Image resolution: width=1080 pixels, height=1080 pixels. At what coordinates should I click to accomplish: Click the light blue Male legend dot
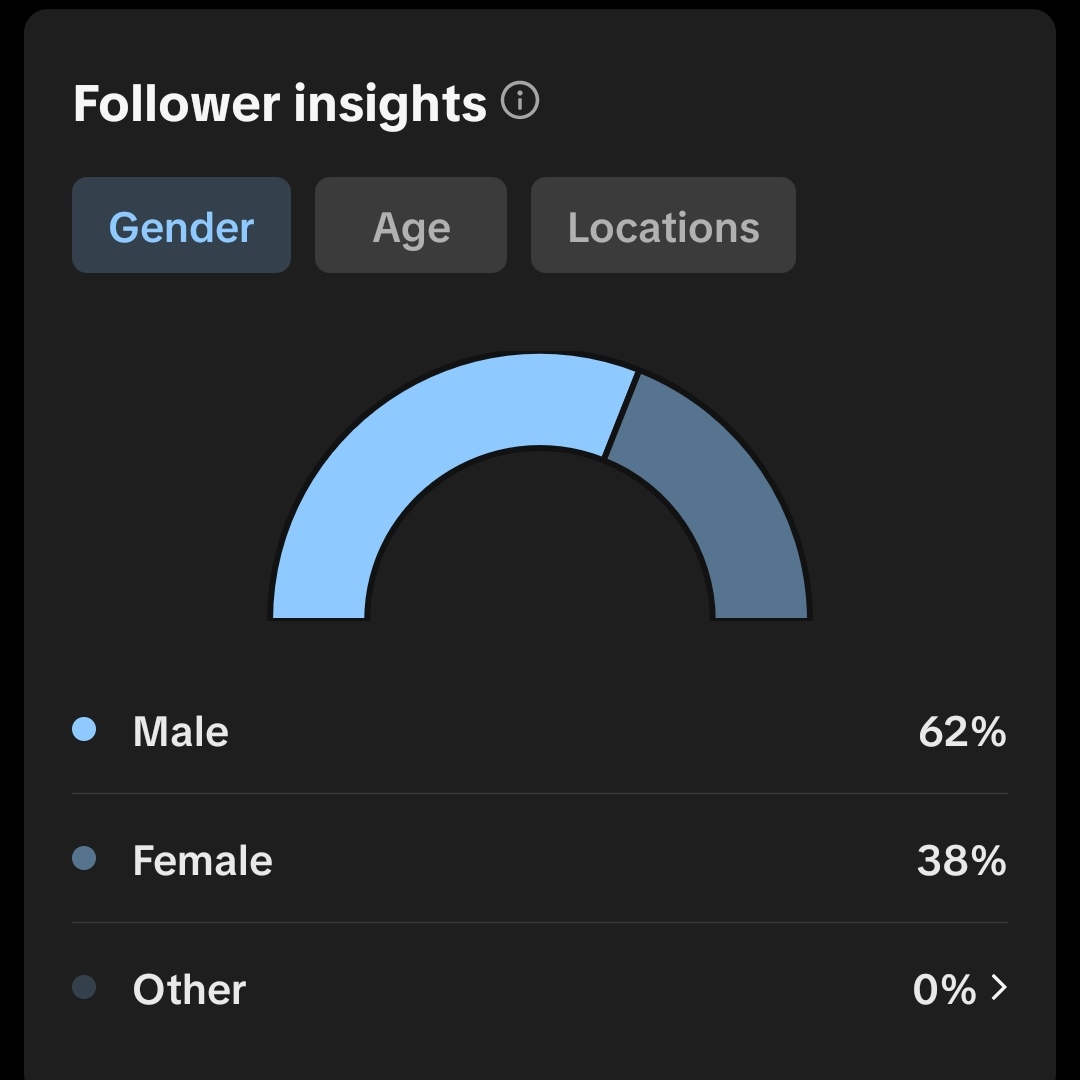tap(84, 729)
